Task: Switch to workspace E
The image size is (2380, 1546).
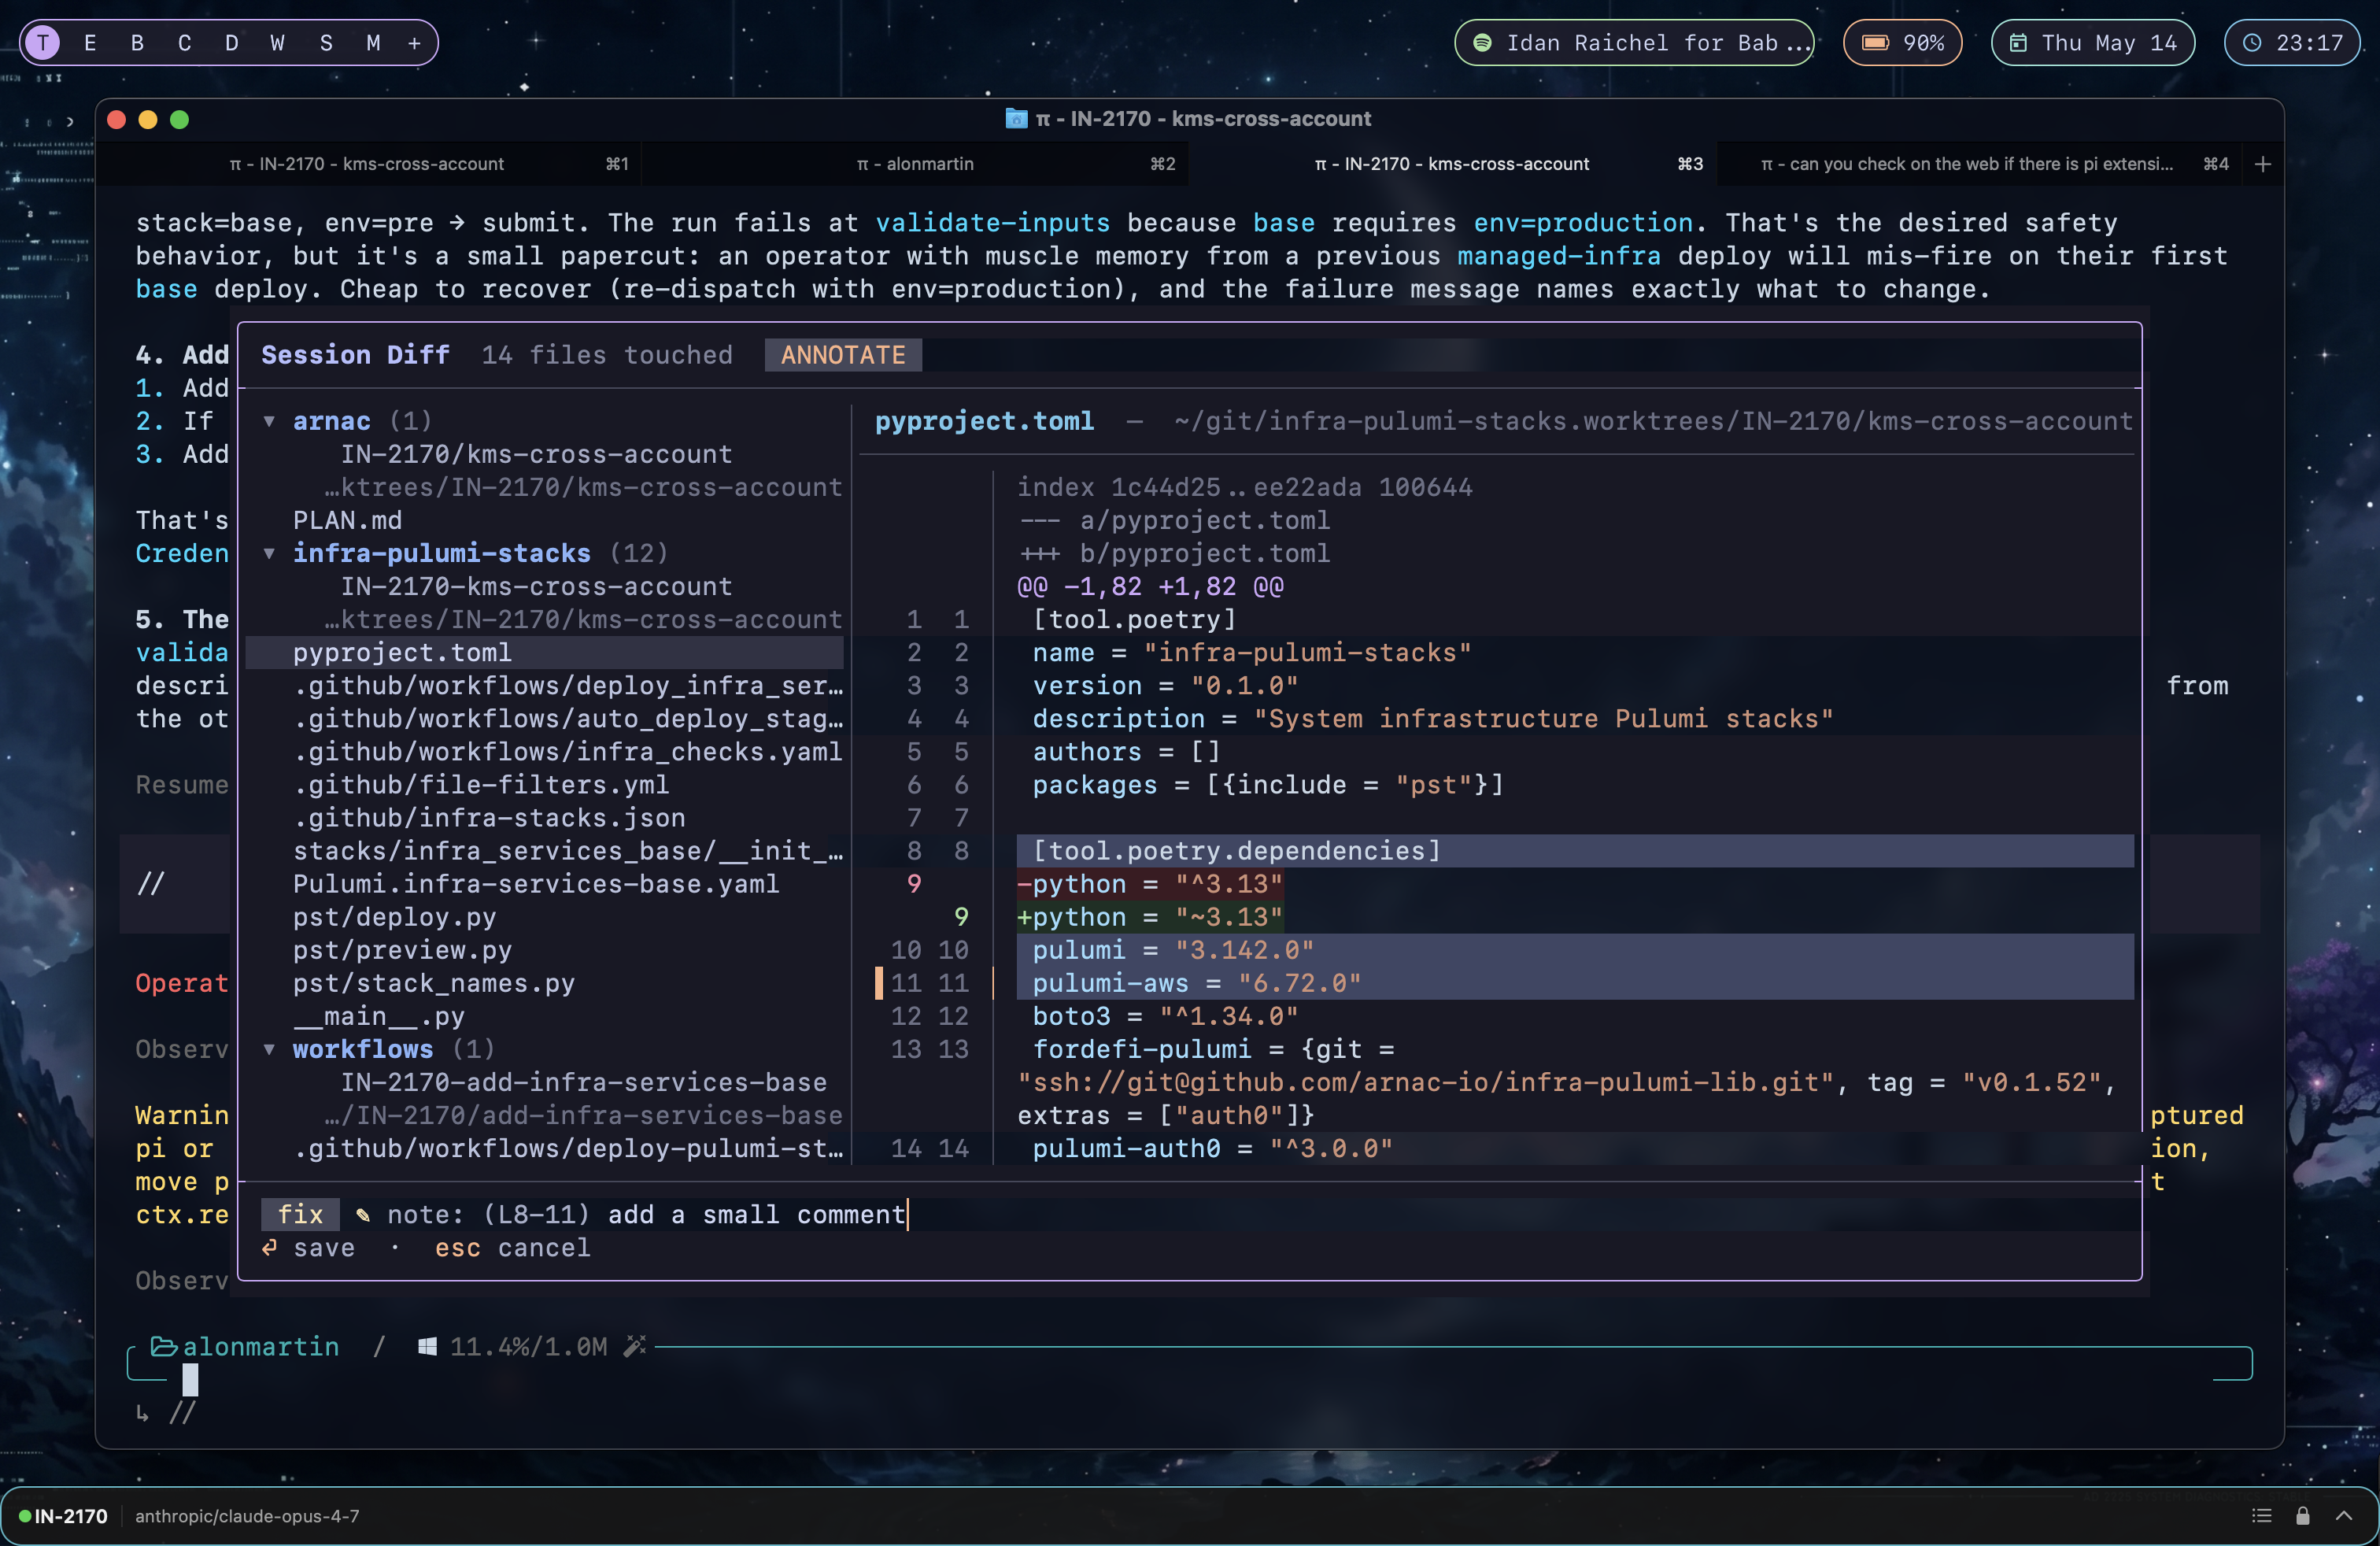Action: 90,43
